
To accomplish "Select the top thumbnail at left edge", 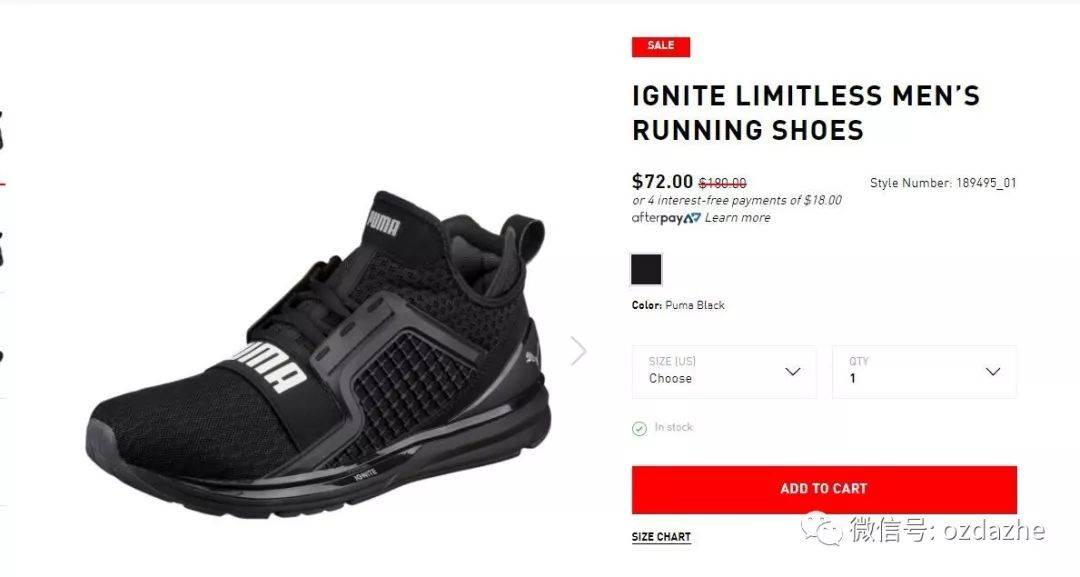I will coord(2,129).
